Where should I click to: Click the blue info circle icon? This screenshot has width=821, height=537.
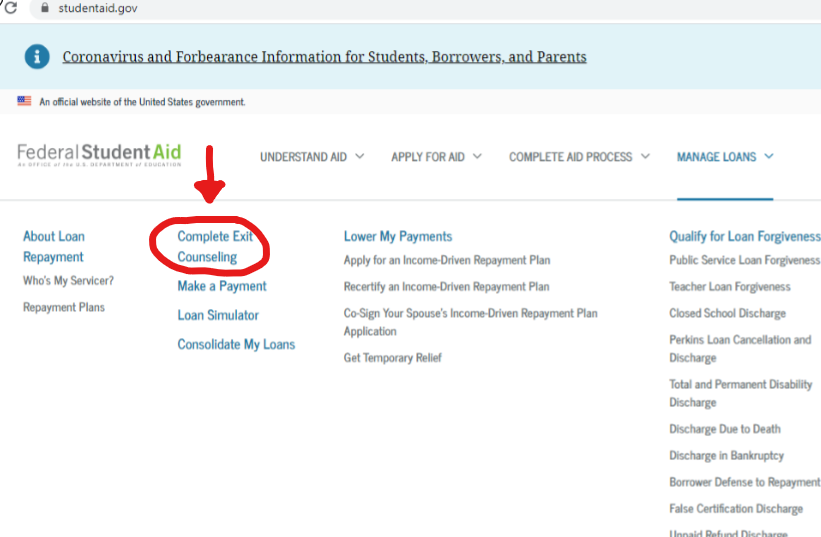(x=37, y=56)
